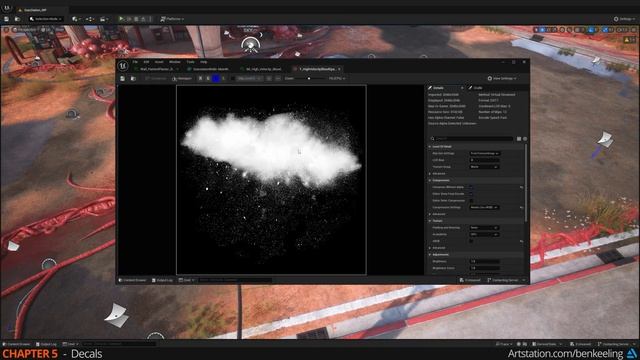Image resolution: width=640 pixels, height=360 pixels.
Task: Expand Advanced under Compression section
Action: [x=429, y=214]
